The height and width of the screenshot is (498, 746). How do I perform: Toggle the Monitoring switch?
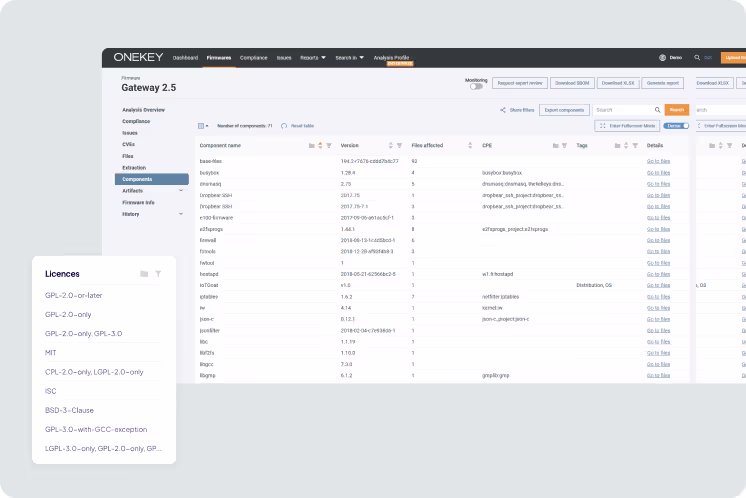tap(476, 87)
